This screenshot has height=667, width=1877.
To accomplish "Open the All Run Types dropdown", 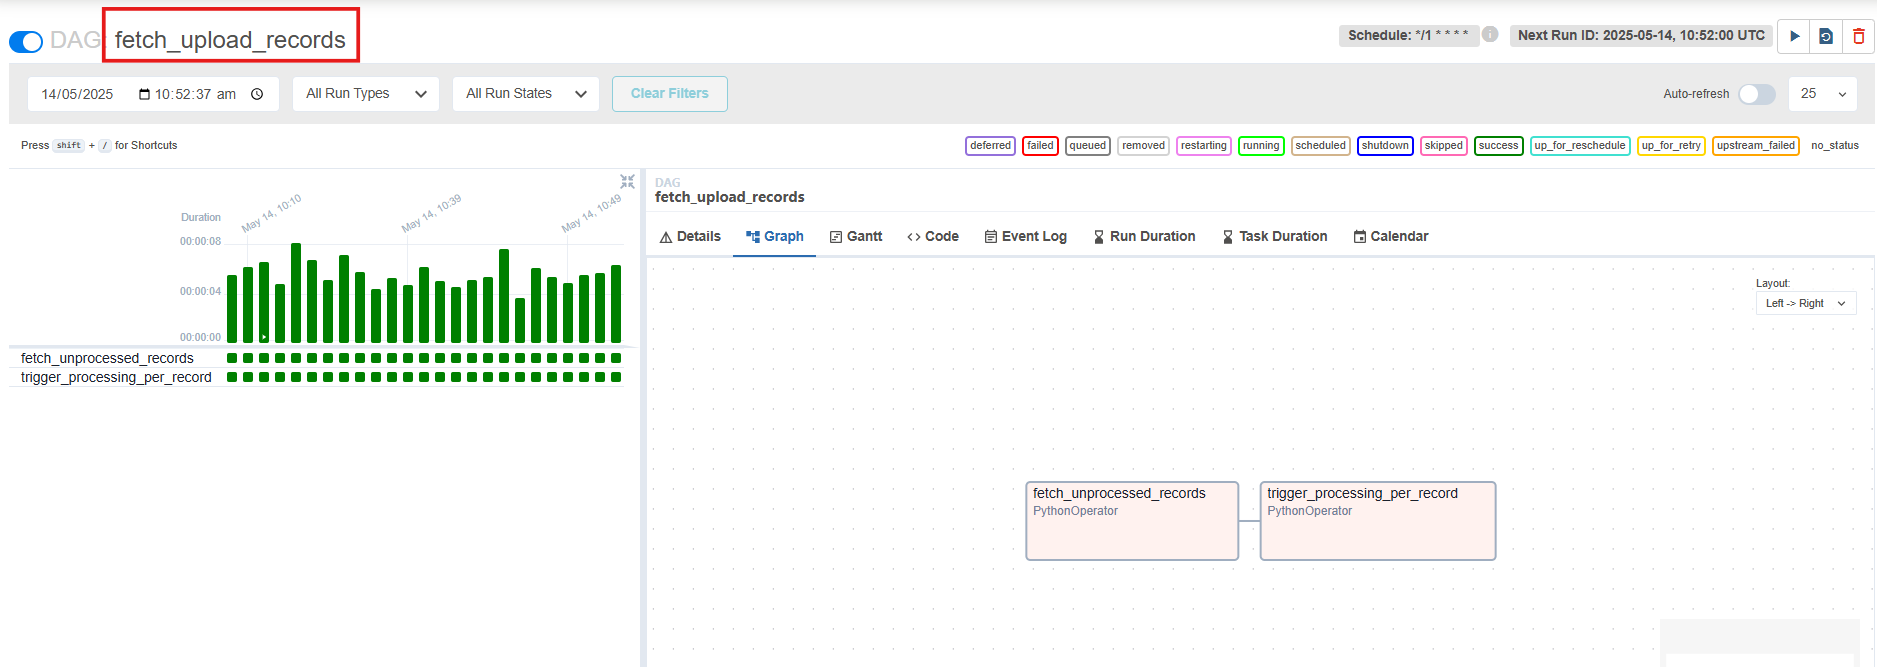I will [366, 94].
